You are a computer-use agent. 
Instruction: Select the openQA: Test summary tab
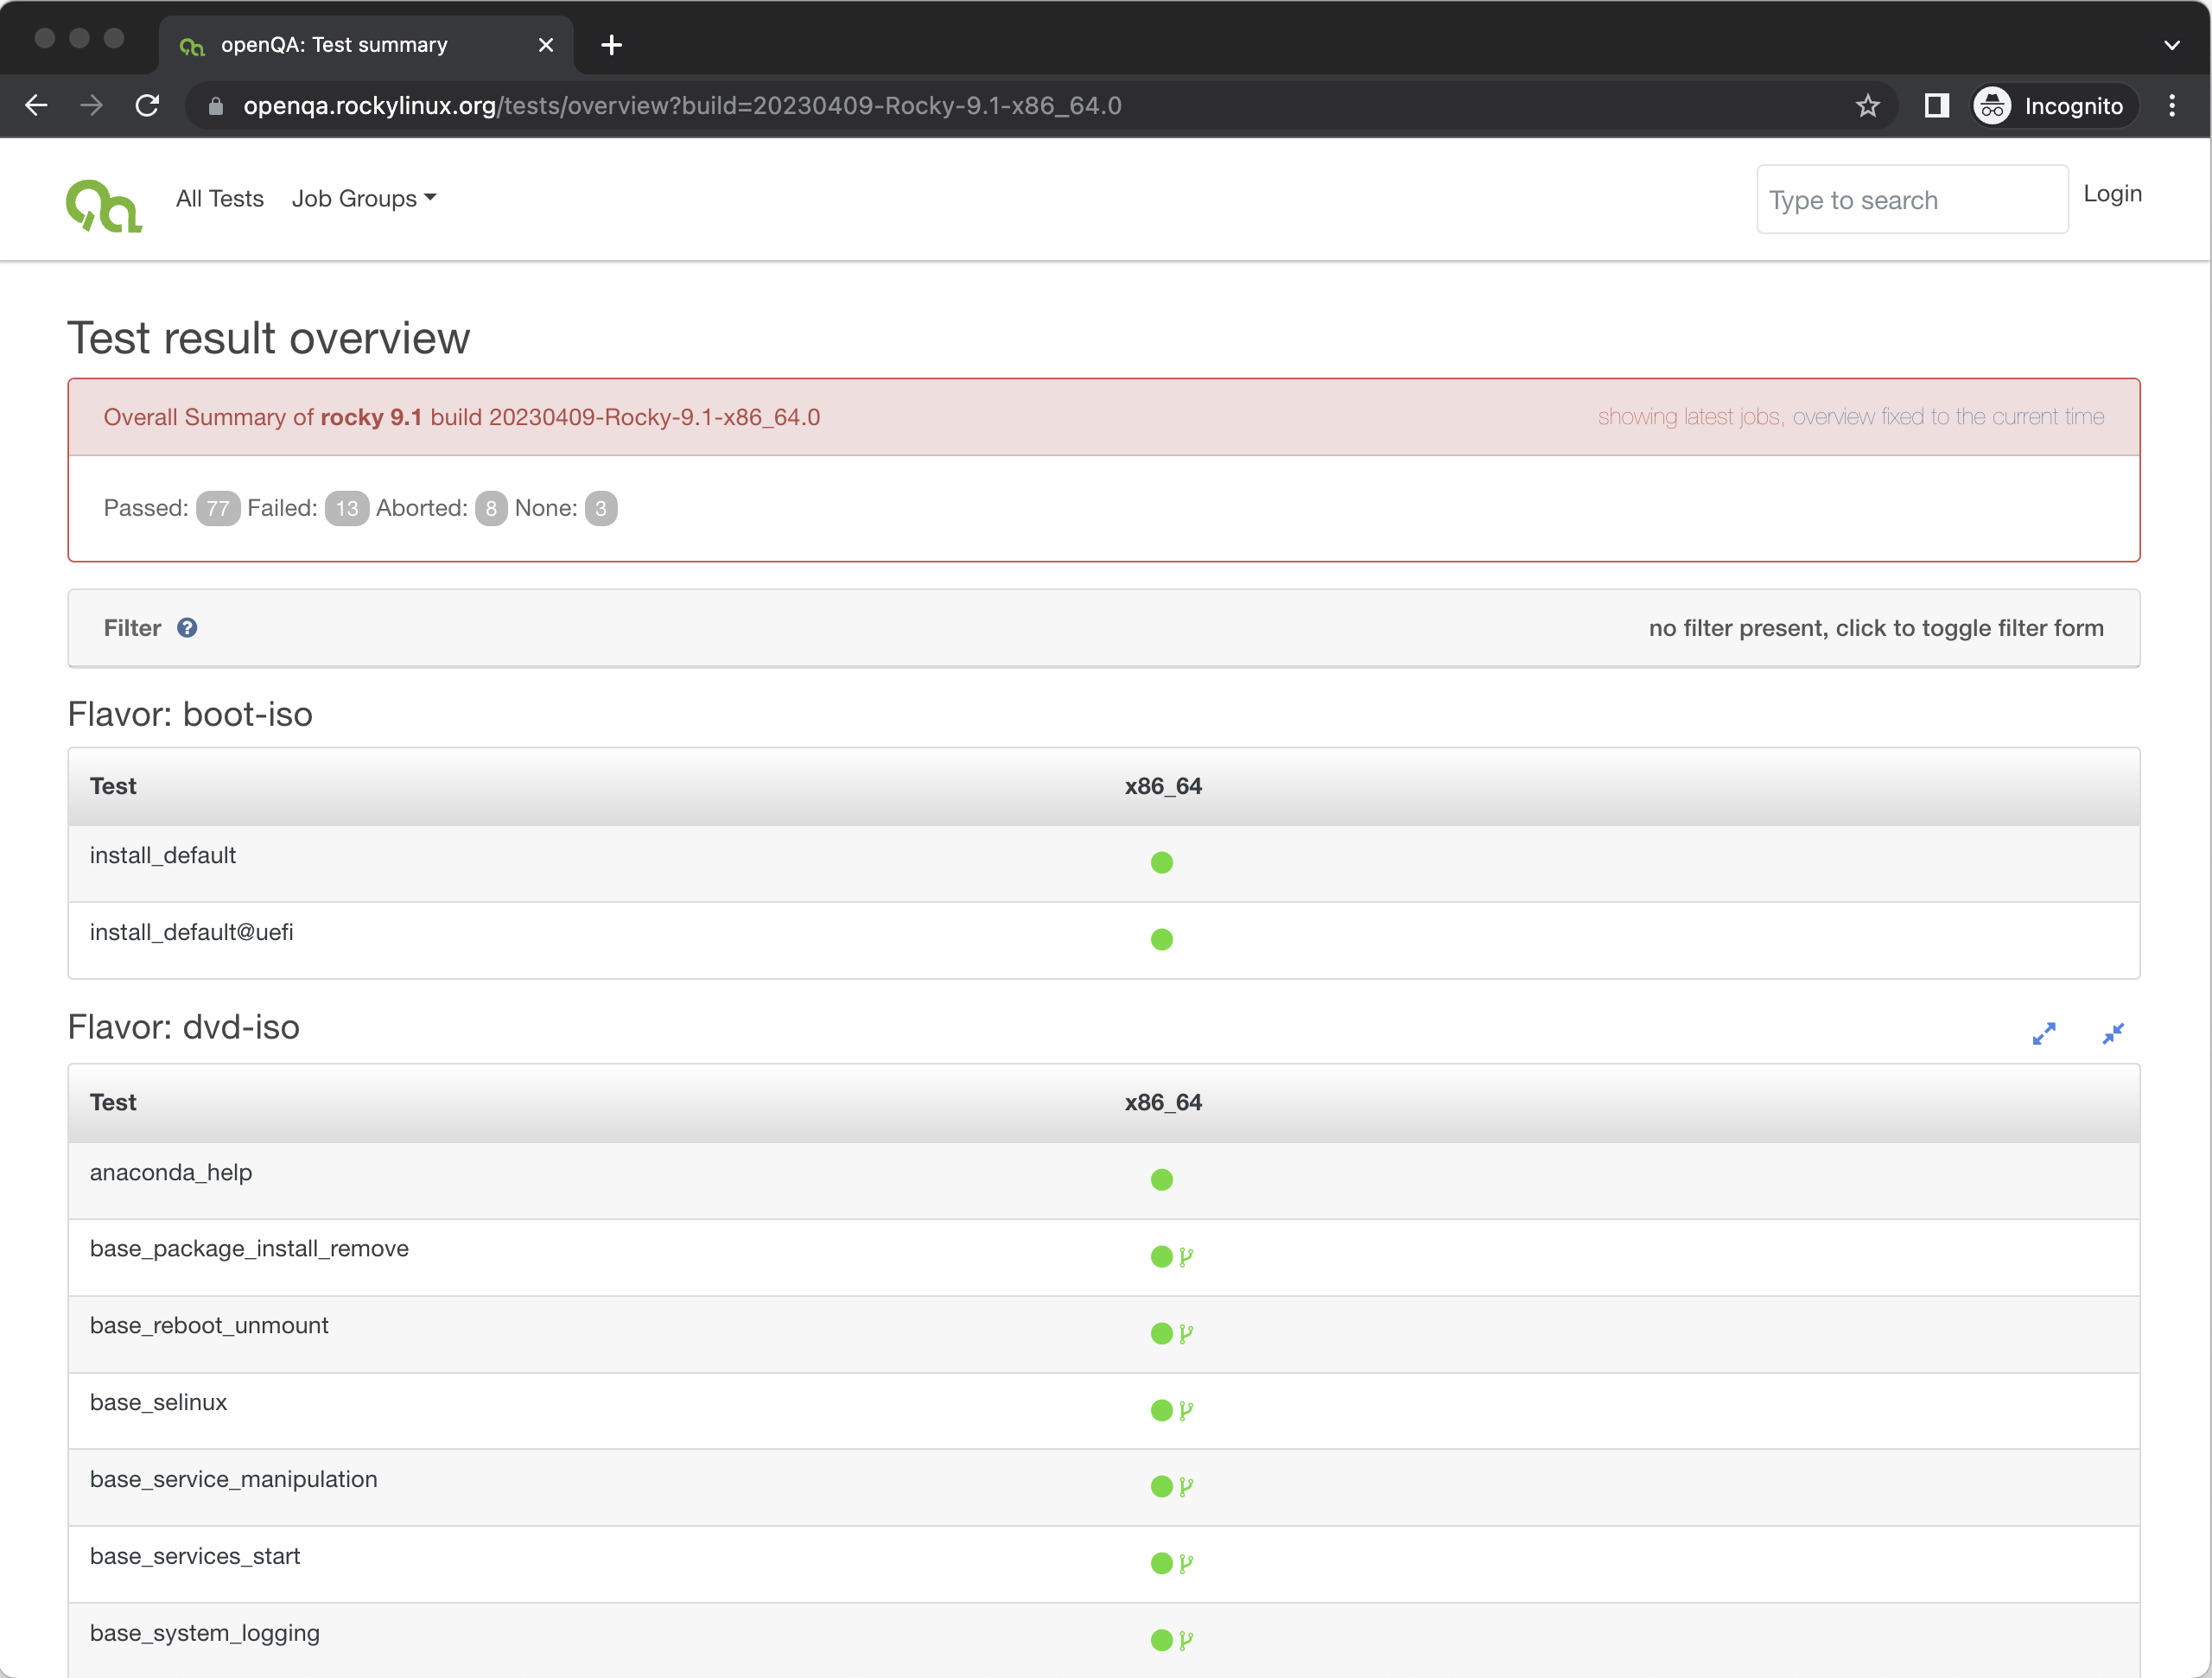pos(334,44)
